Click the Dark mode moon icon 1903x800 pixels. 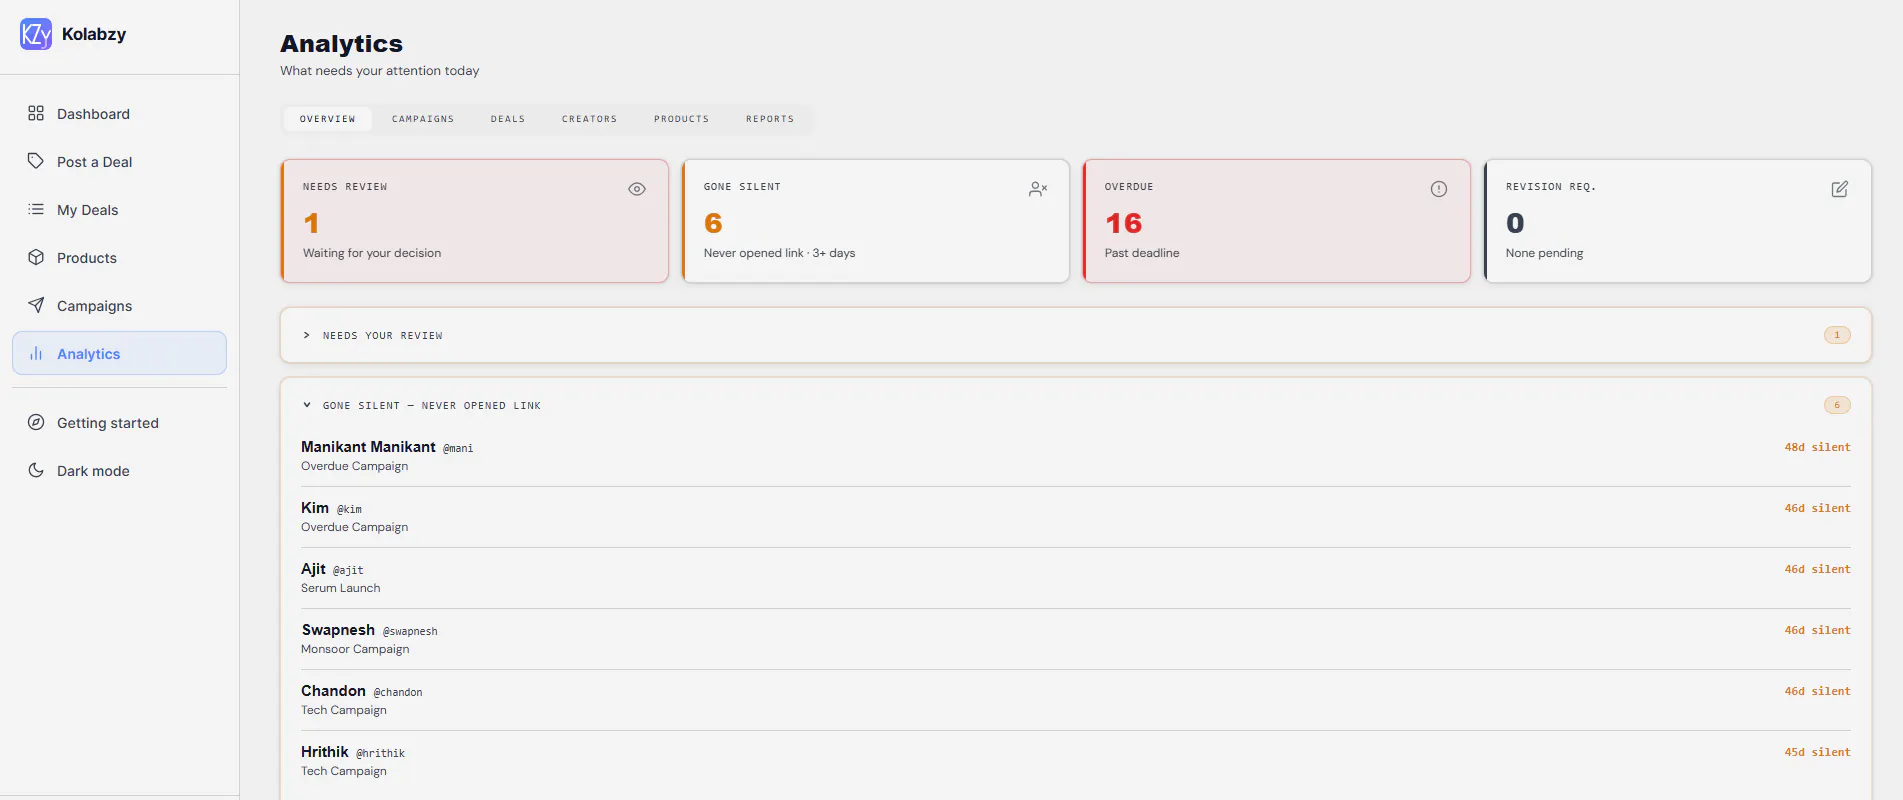coord(36,470)
